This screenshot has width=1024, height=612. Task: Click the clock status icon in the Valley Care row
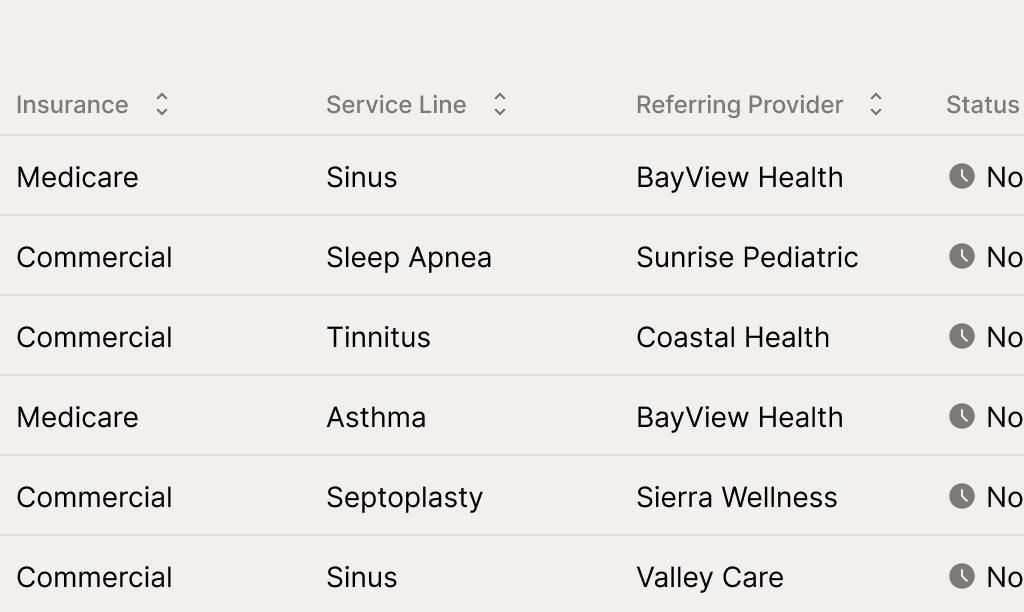961,576
